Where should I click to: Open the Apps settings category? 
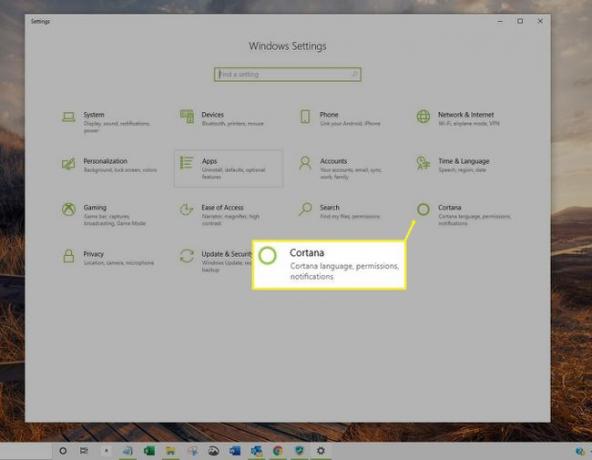(228, 168)
